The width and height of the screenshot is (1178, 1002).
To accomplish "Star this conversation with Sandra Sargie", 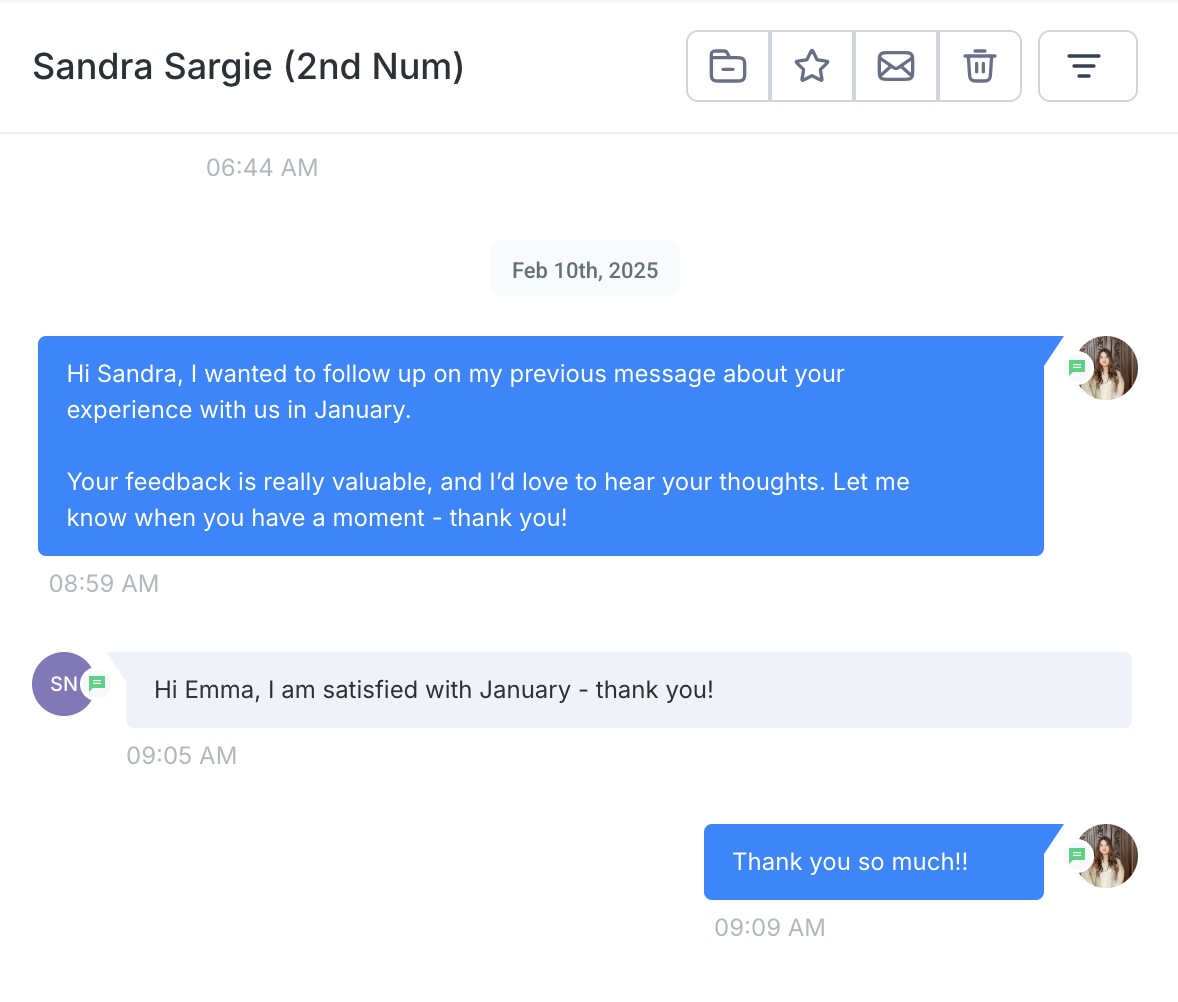I will tap(812, 67).
